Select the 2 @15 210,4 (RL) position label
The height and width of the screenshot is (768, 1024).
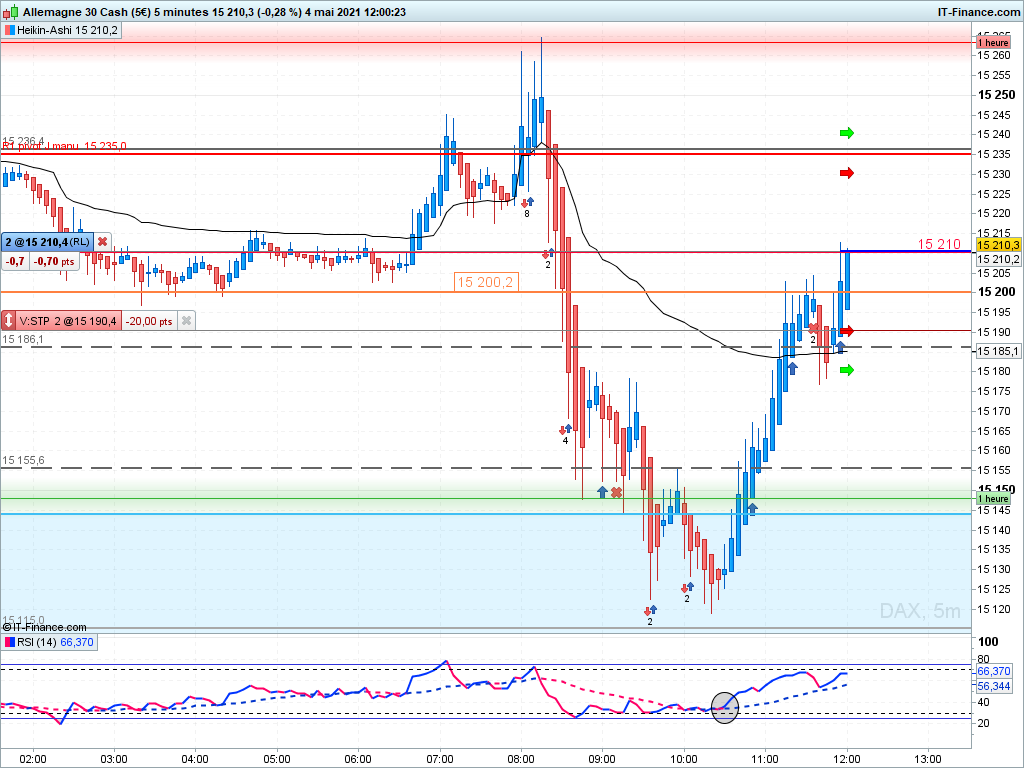point(48,242)
